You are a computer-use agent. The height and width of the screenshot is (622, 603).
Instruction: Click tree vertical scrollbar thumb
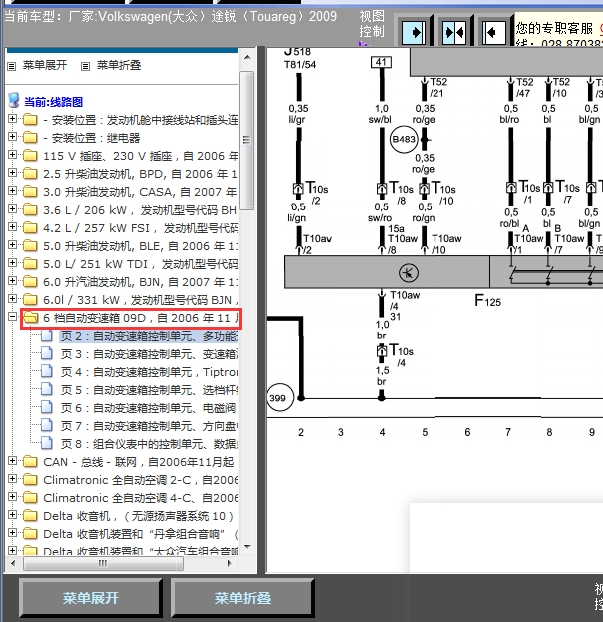pos(247,140)
